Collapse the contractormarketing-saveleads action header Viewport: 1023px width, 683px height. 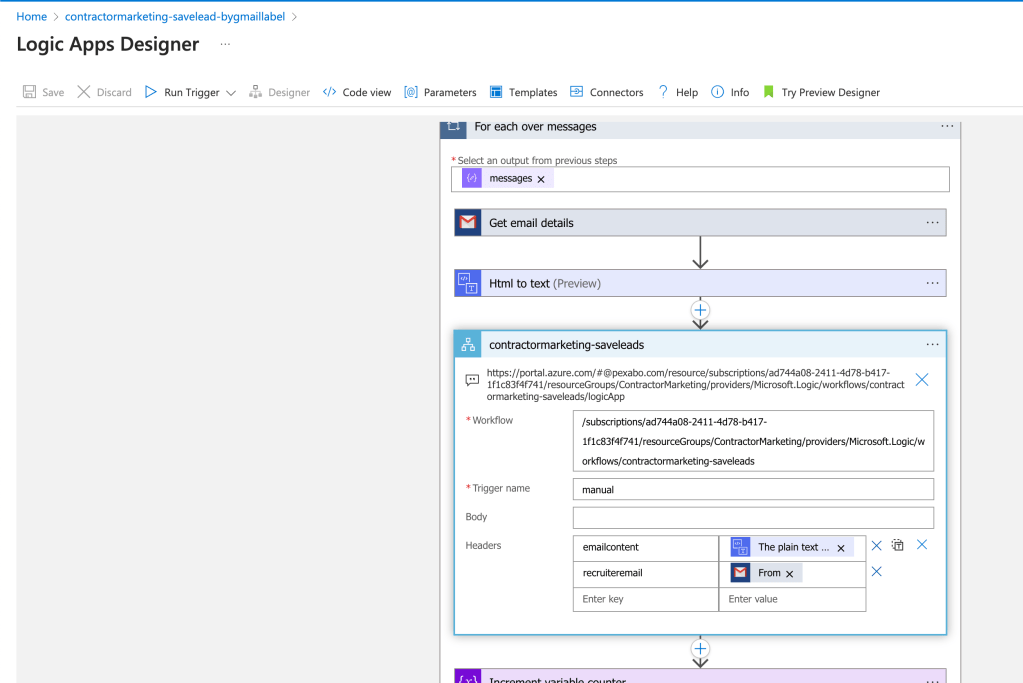[700, 344]
